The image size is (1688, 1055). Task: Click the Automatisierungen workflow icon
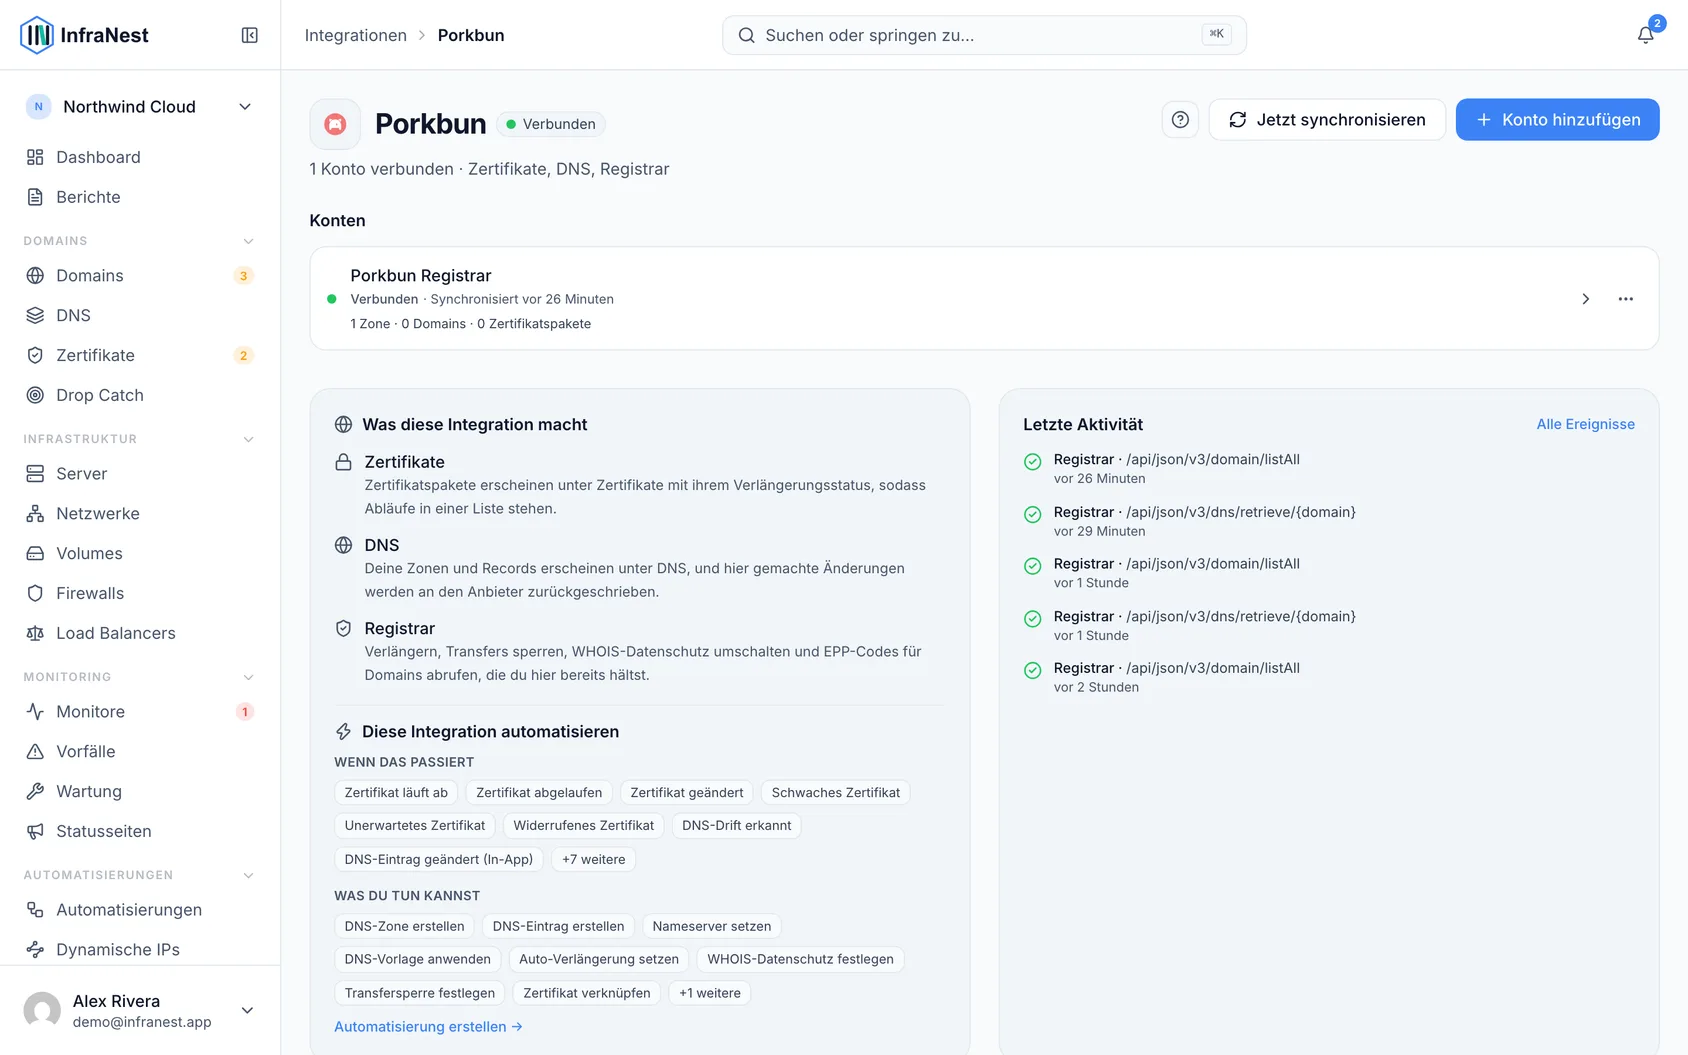tap(35, 909)
